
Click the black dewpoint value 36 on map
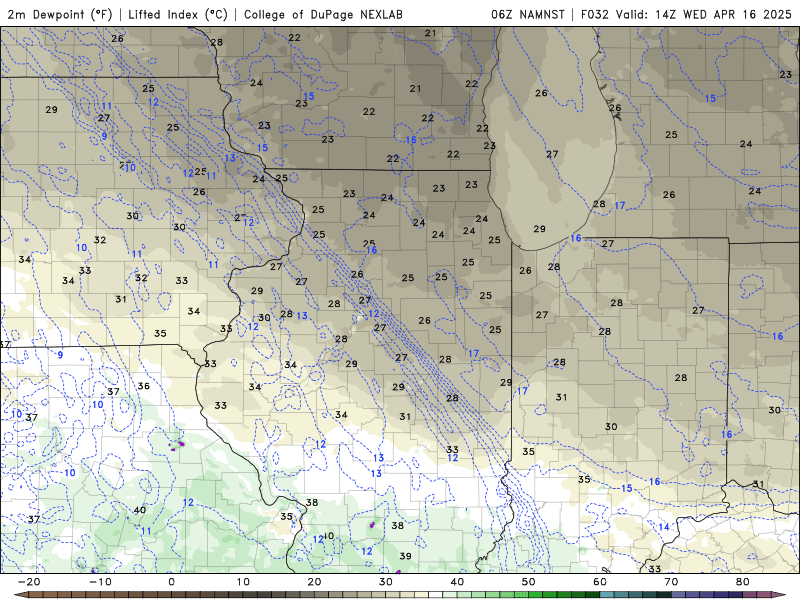pyautogui.click(x=143, y=386)
